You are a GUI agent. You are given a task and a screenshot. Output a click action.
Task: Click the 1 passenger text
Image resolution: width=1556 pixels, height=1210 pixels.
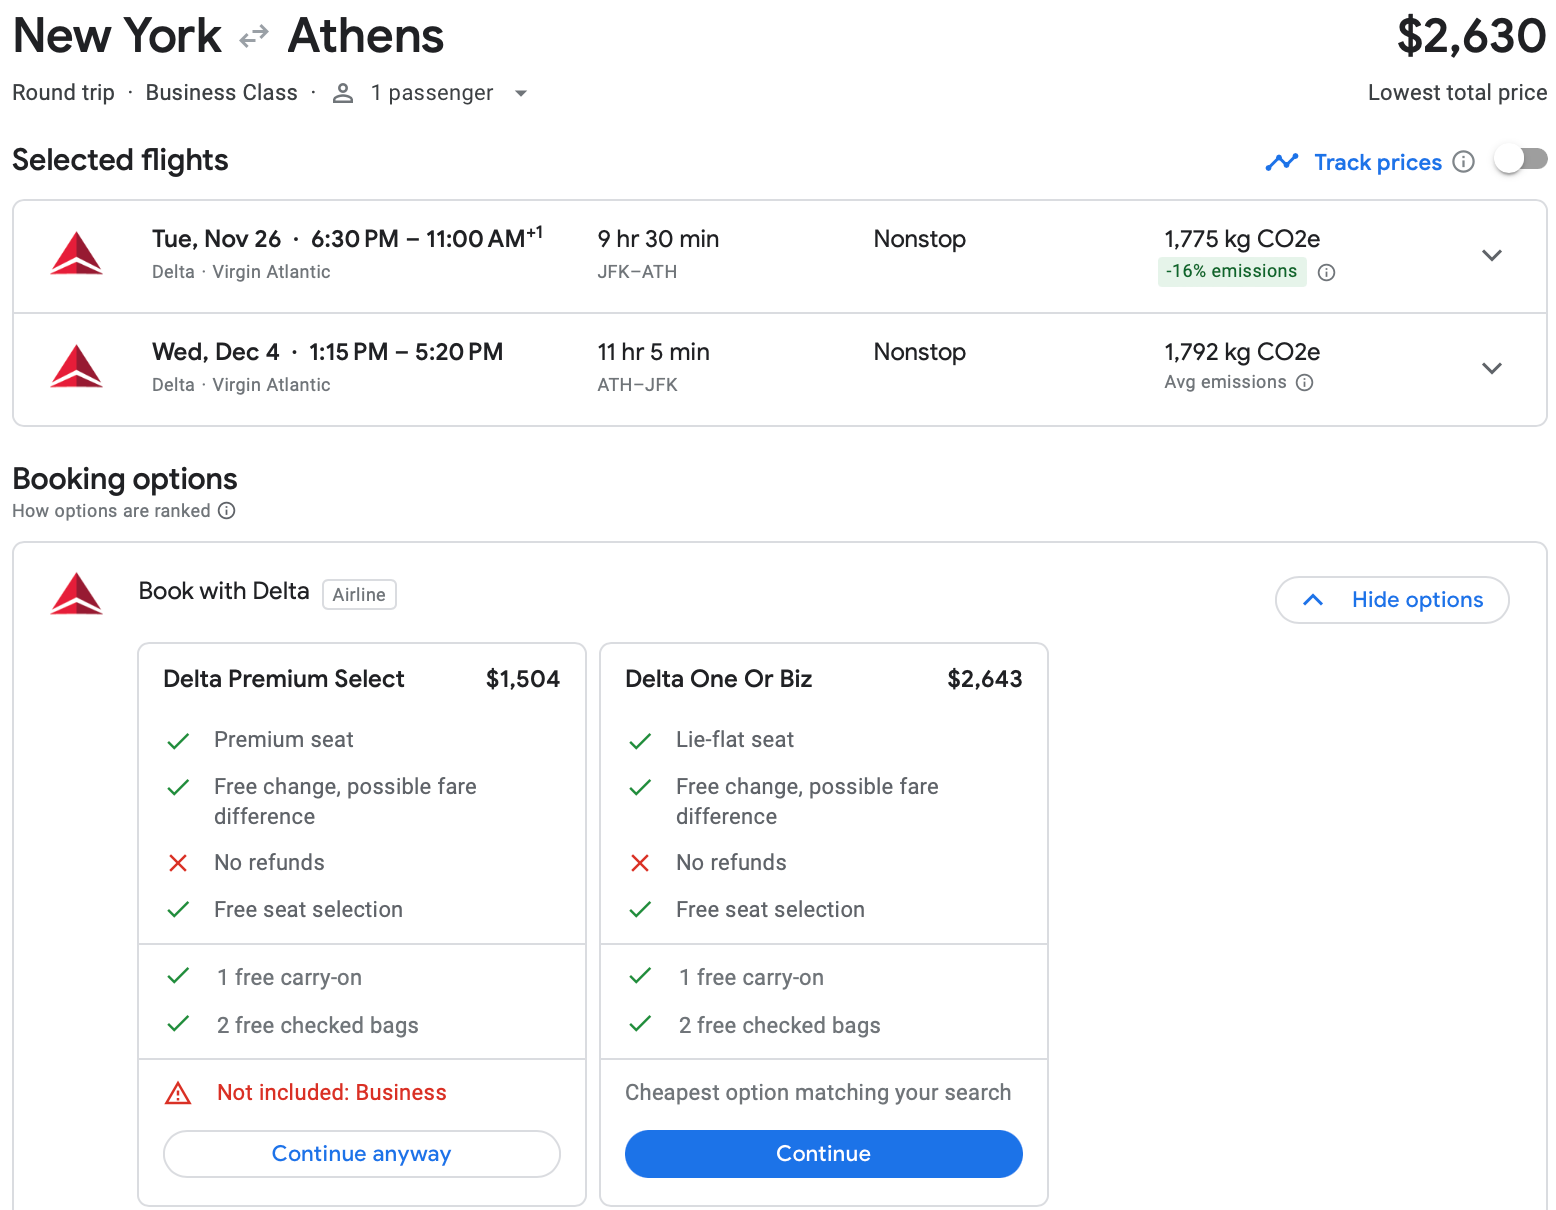click(x=432, y=93)
